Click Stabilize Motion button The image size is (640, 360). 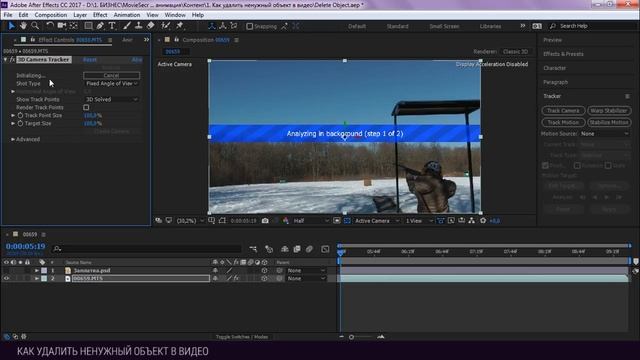(x=609, y=122)
